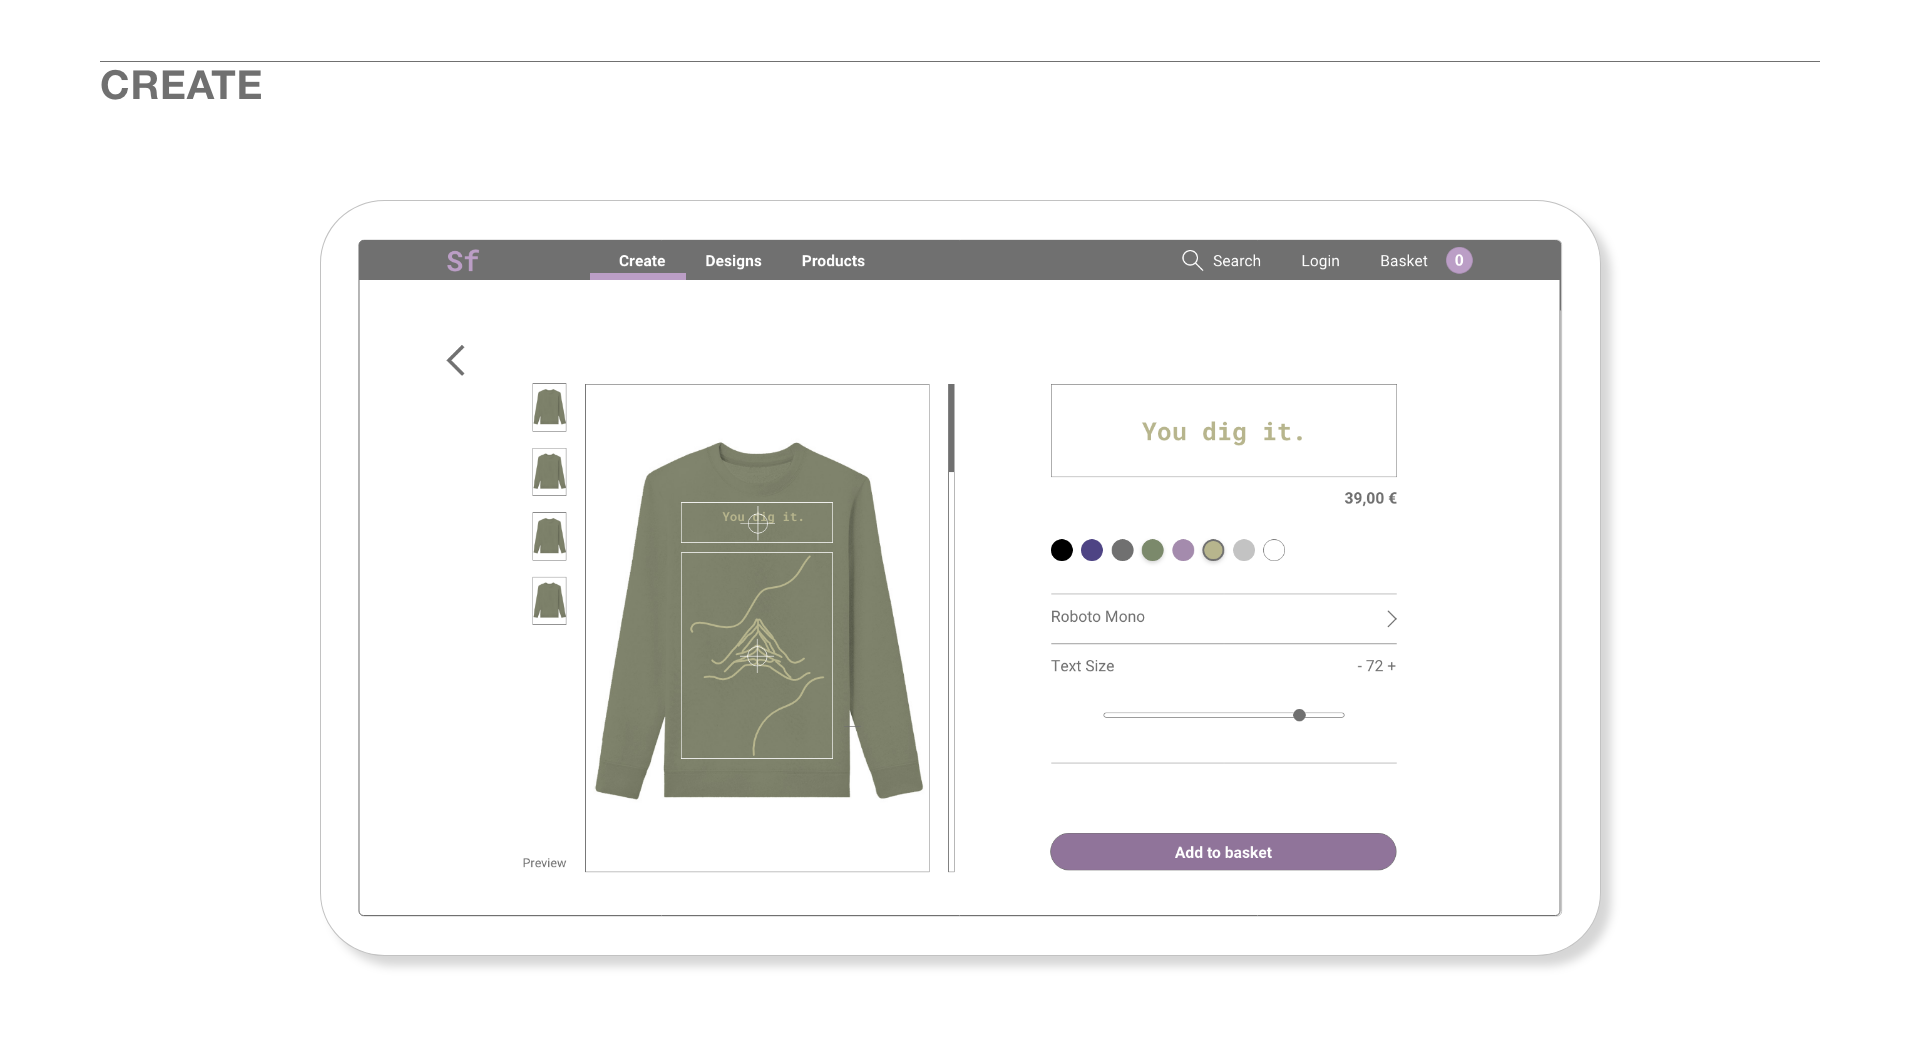Switch to the Products tab
The image size is (1920, 1056).
pos(833,261)
